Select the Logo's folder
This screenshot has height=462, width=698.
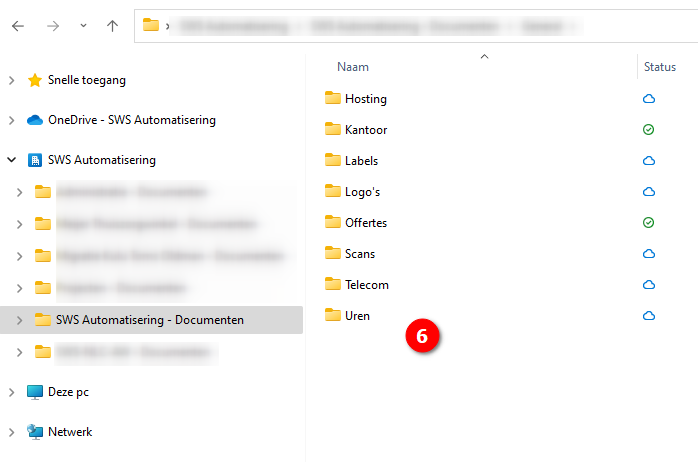pos(362,192)
